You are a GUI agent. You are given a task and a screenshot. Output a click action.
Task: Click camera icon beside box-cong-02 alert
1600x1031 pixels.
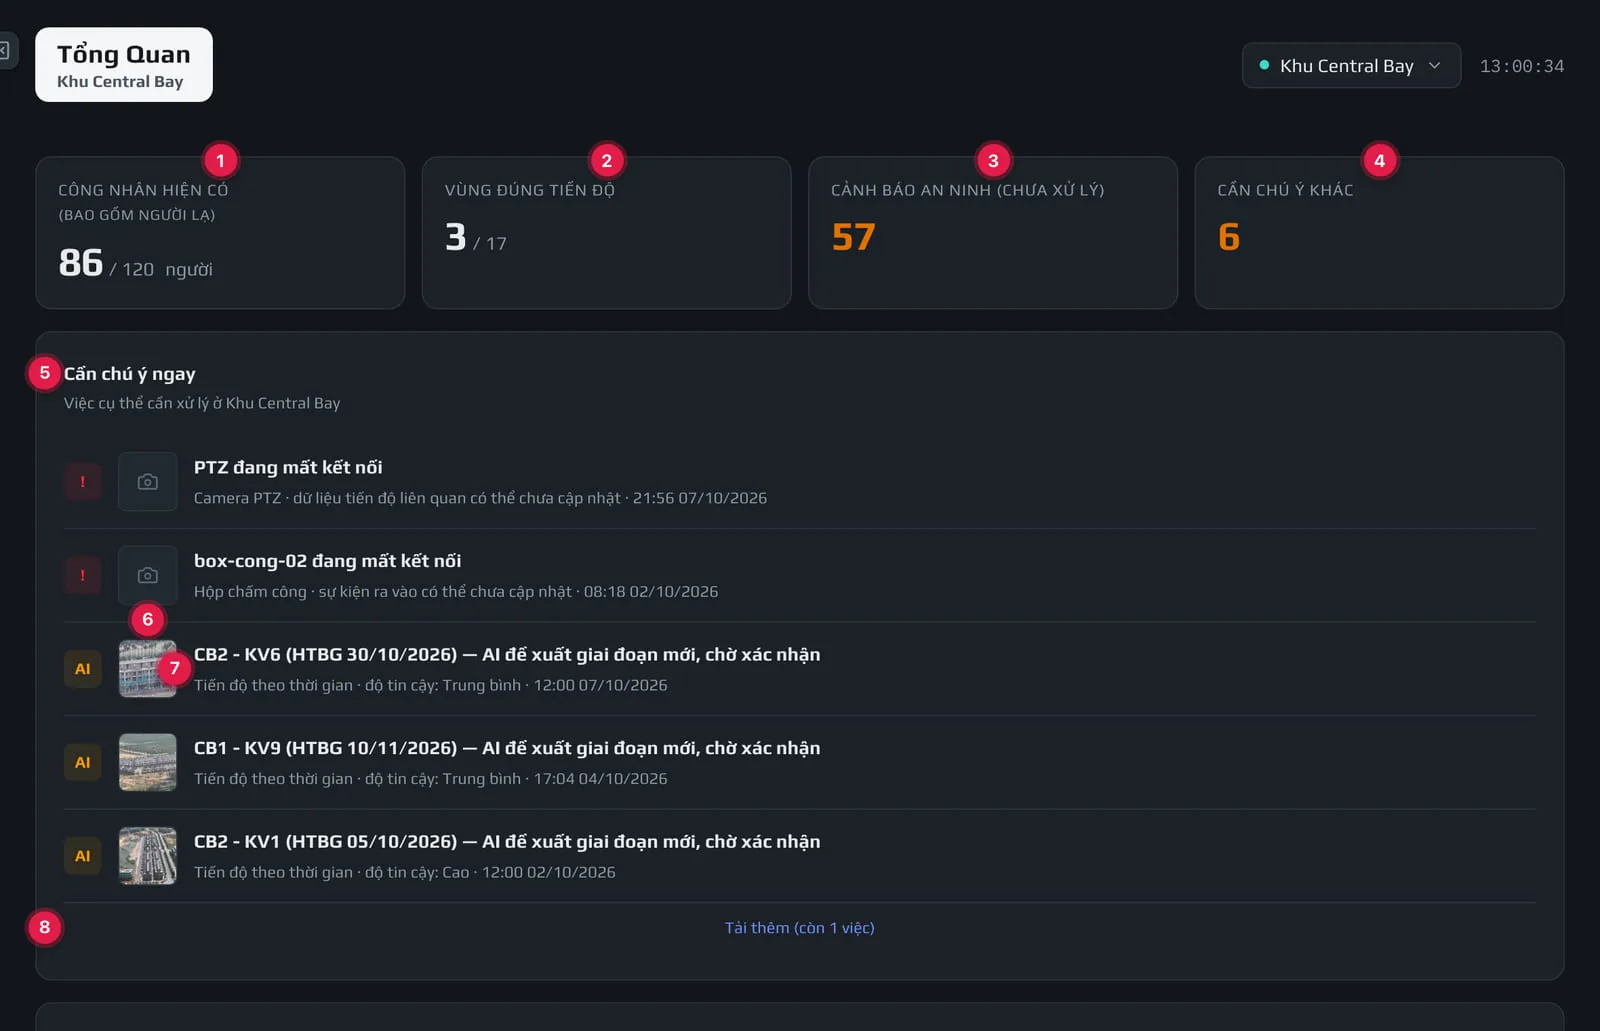click(148, 575)
